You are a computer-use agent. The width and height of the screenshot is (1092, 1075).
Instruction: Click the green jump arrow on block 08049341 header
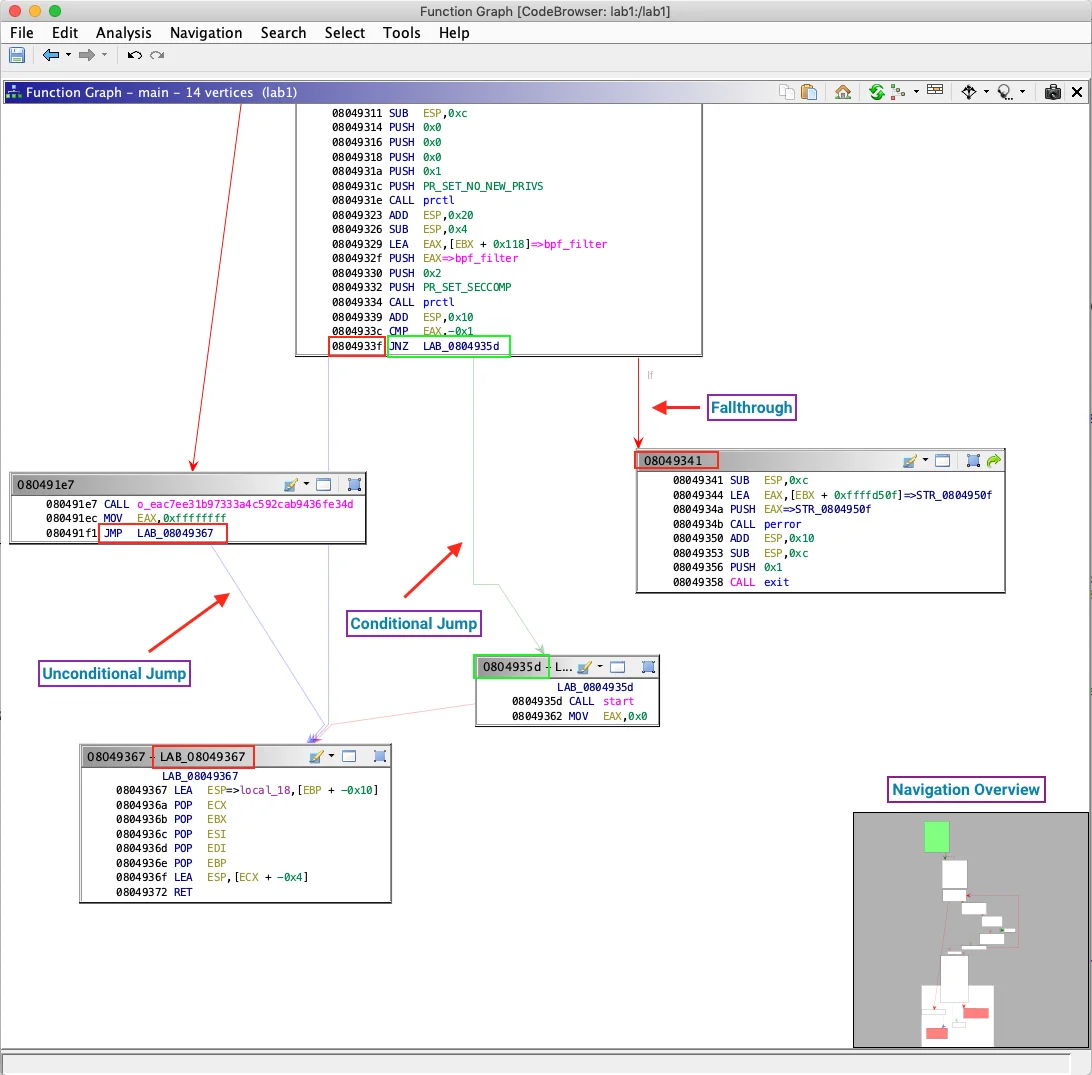click(991, 460)
